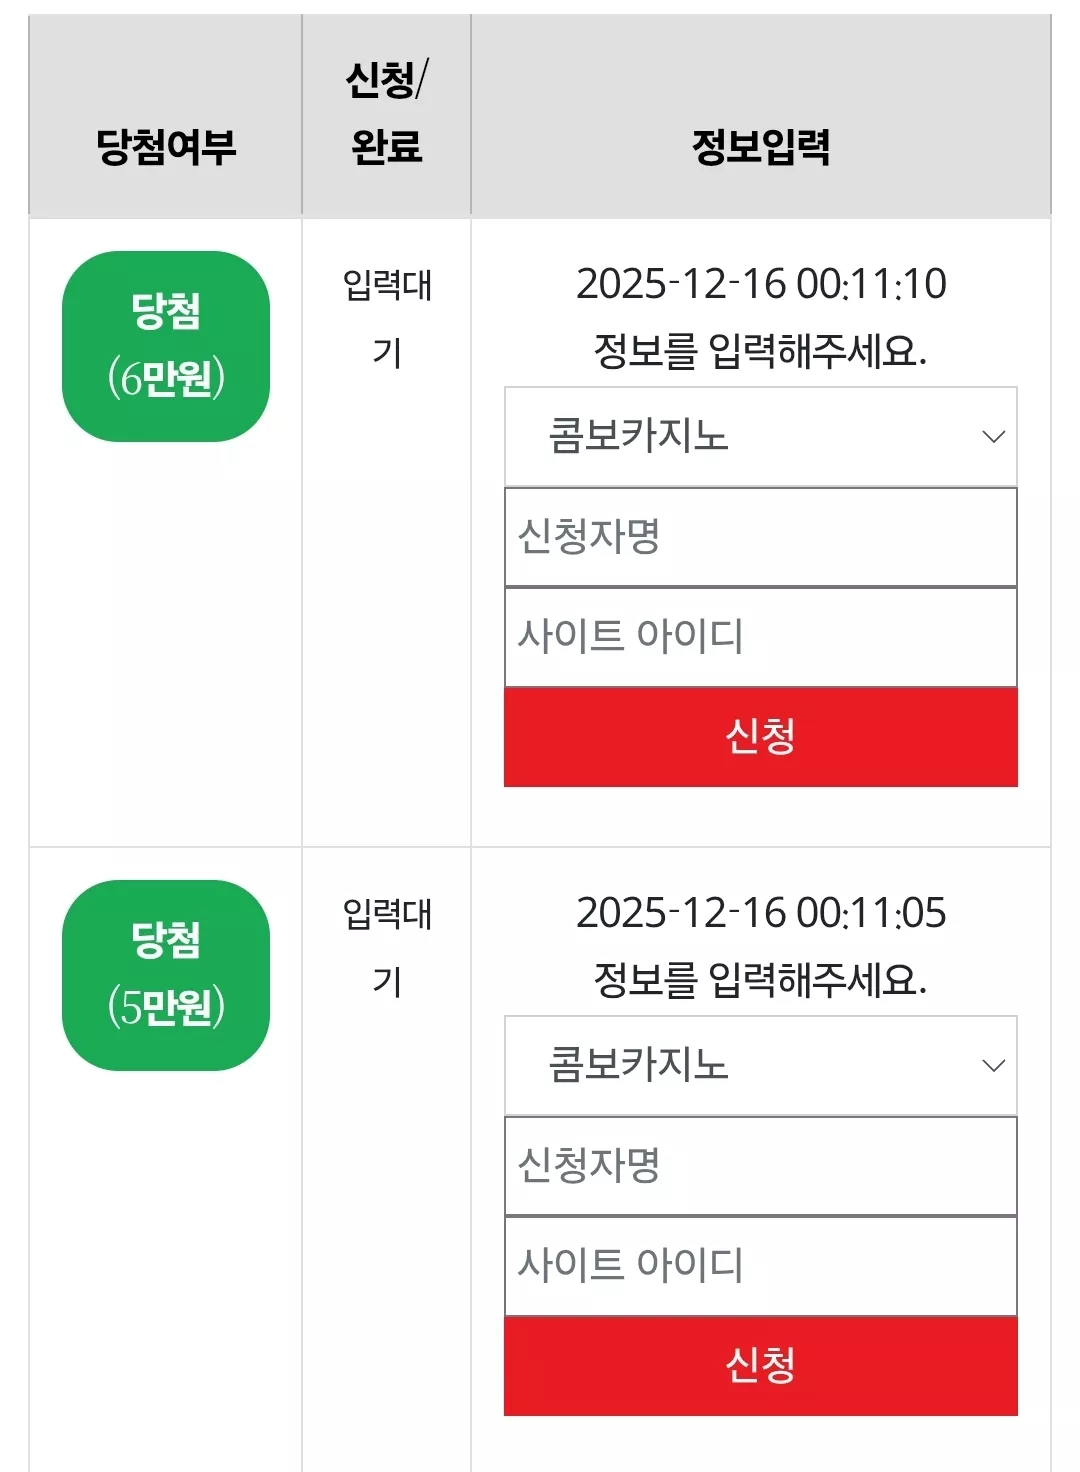Open the first 콤보카지노 dropdown
This screenshot has height=1472, width=1080.
pos(760,436)
